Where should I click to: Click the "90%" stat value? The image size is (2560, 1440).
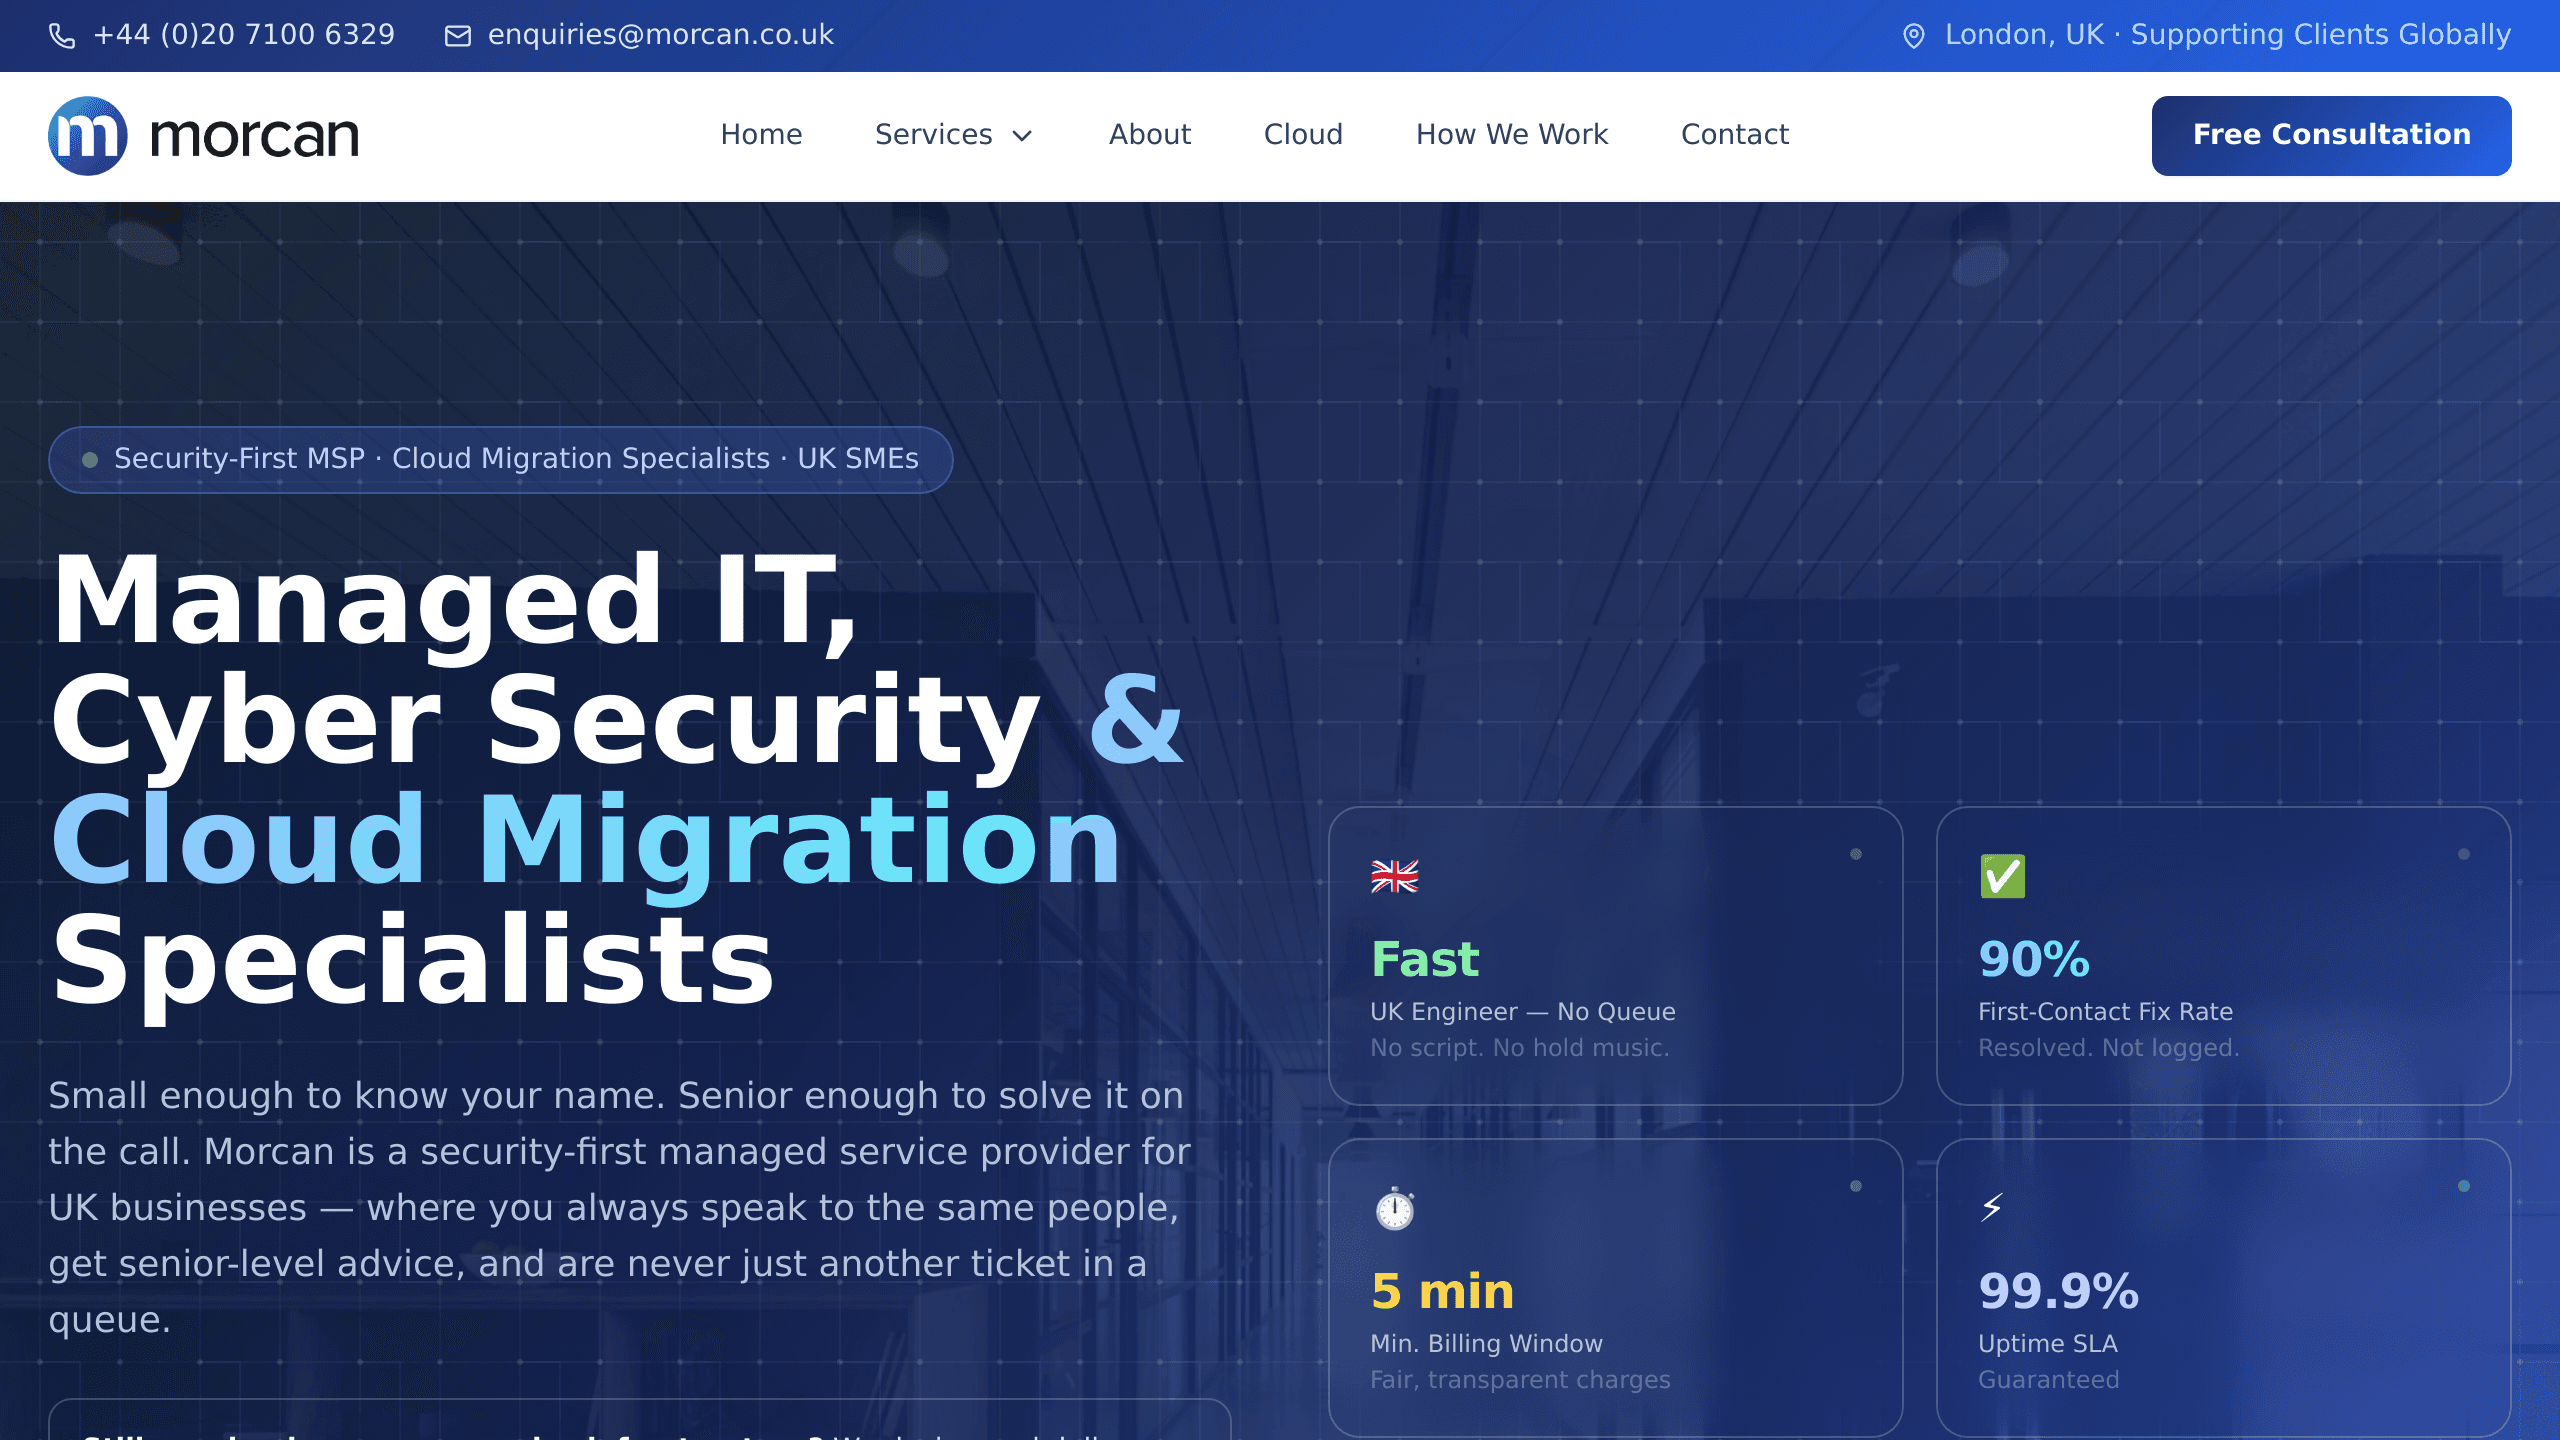coord(2034,960)
